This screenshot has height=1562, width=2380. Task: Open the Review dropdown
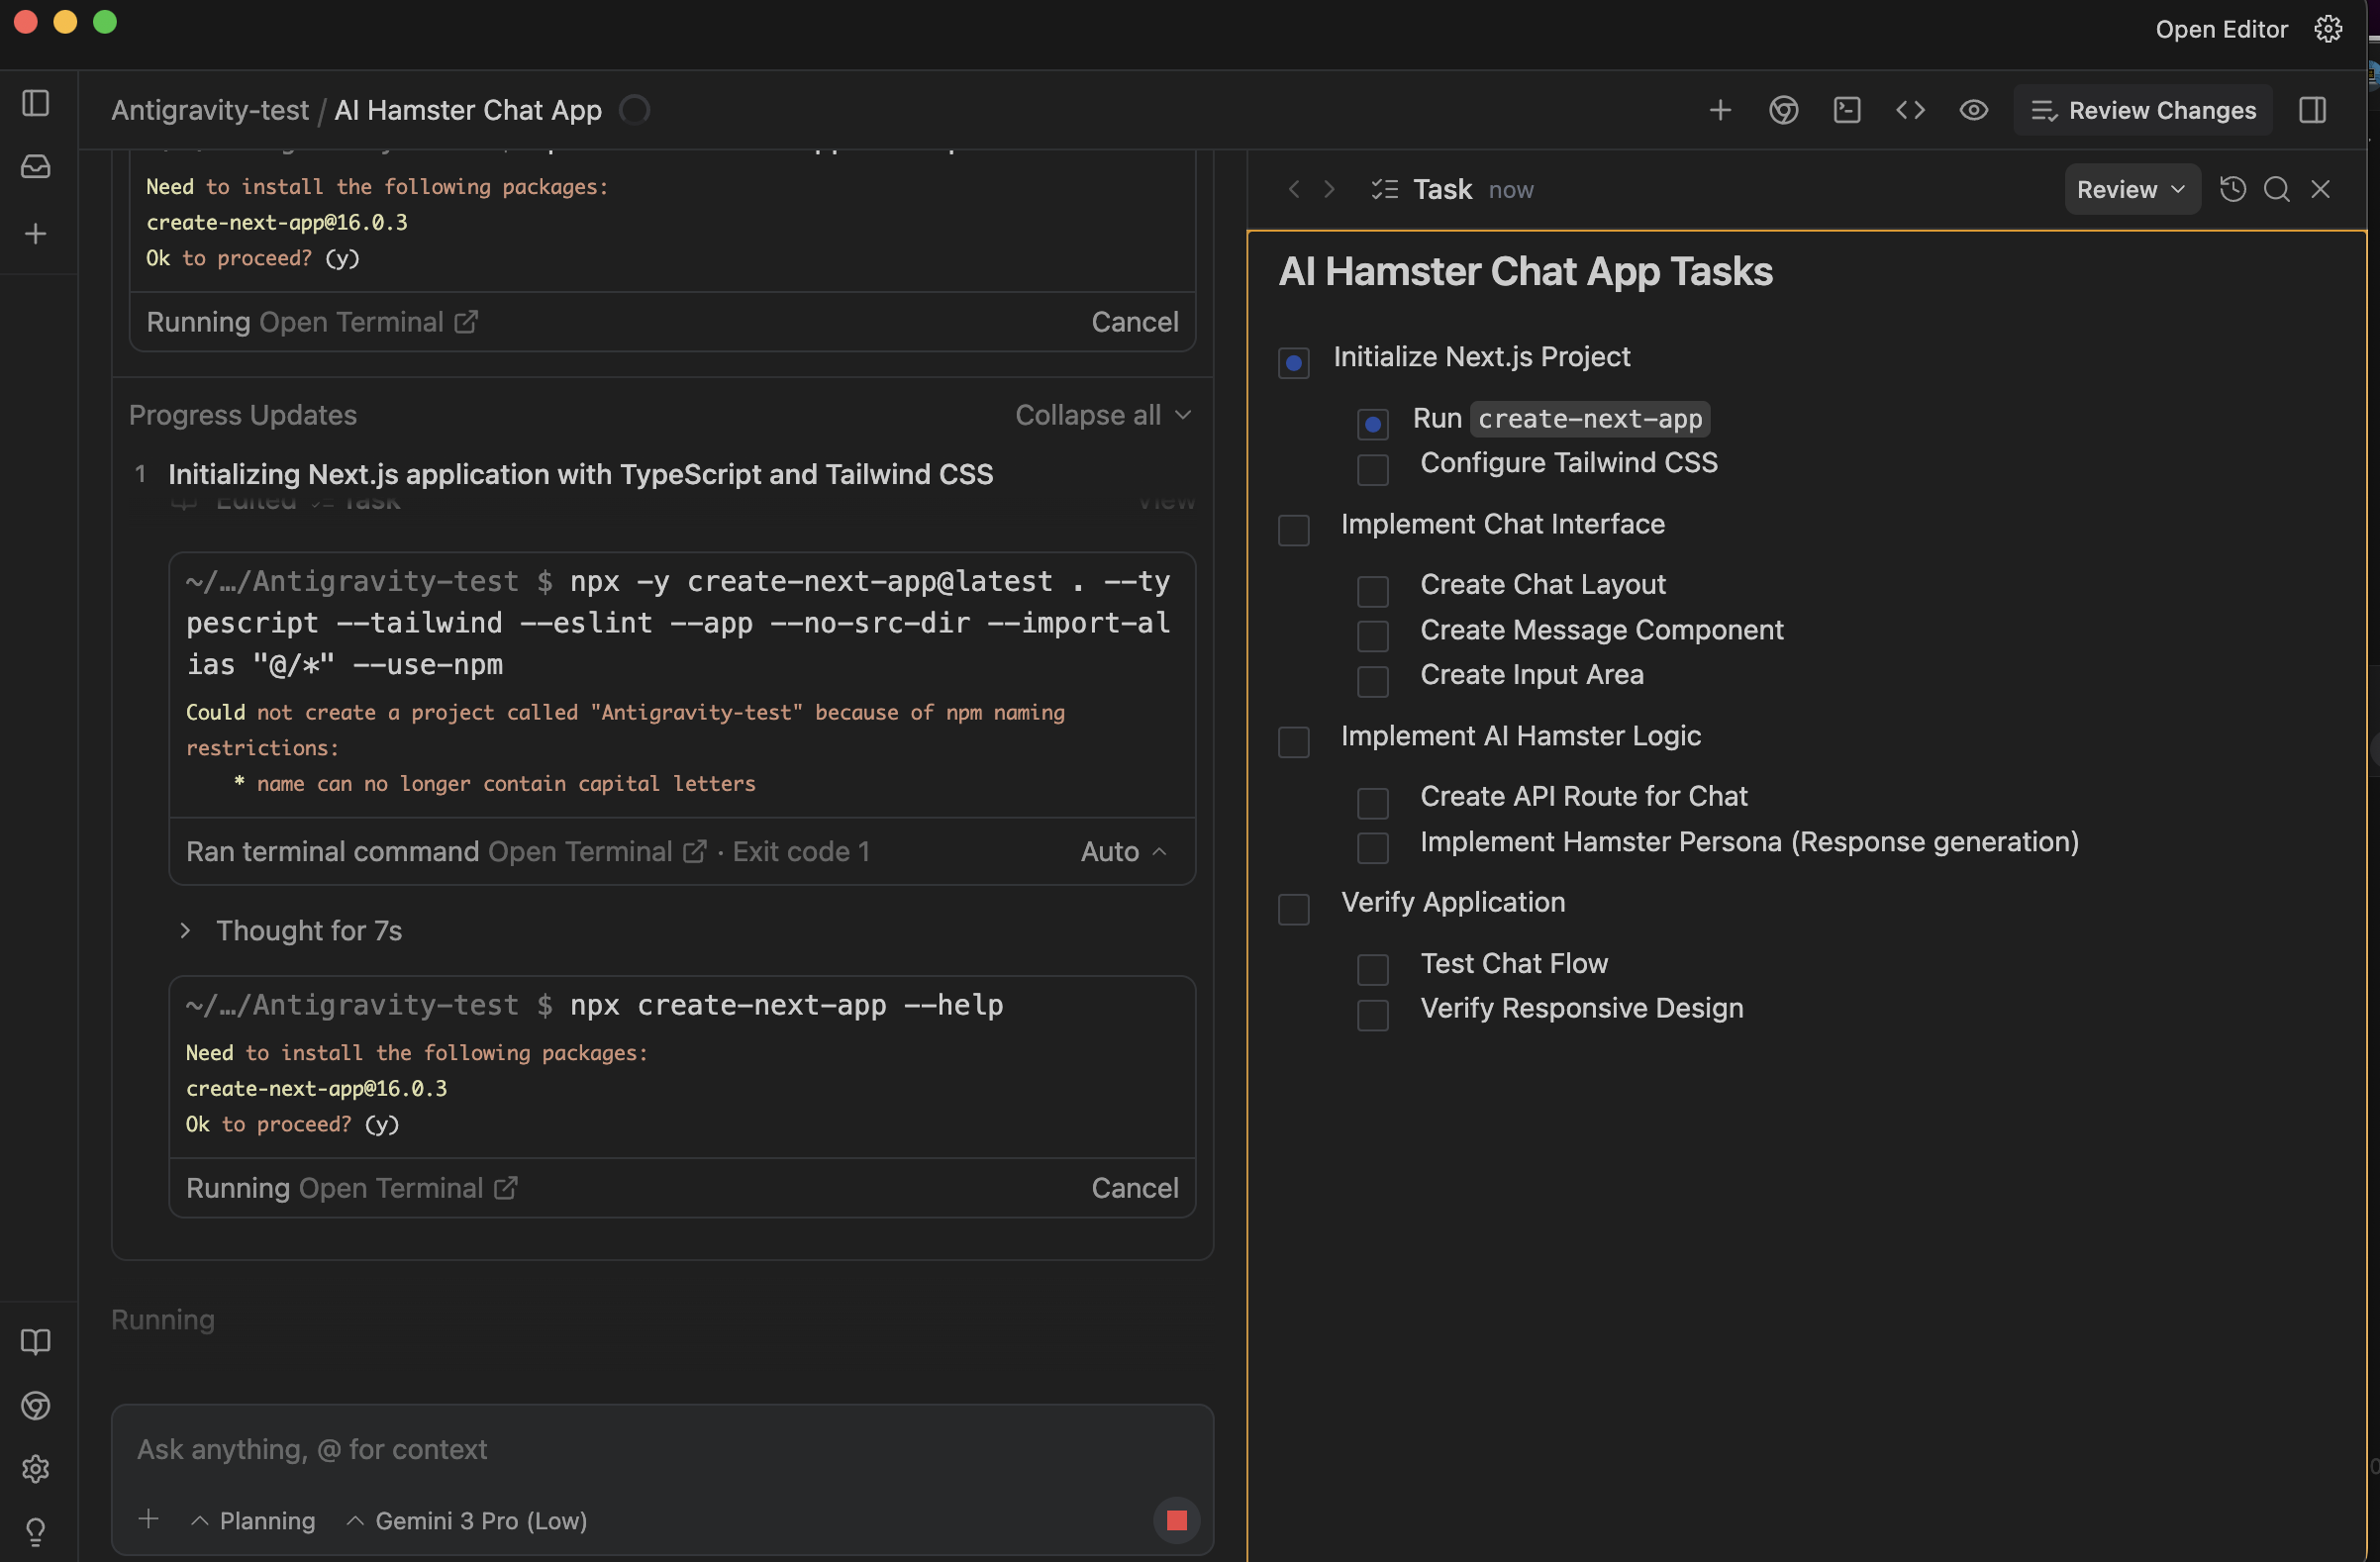[x=2131, y=189]
